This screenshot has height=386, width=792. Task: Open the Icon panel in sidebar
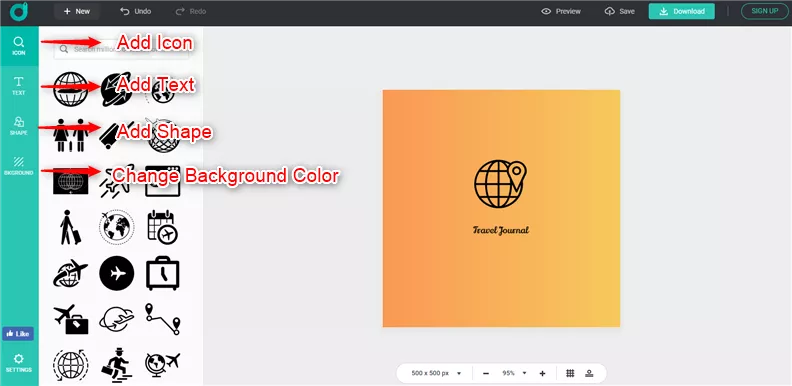[x=19, y=46]
